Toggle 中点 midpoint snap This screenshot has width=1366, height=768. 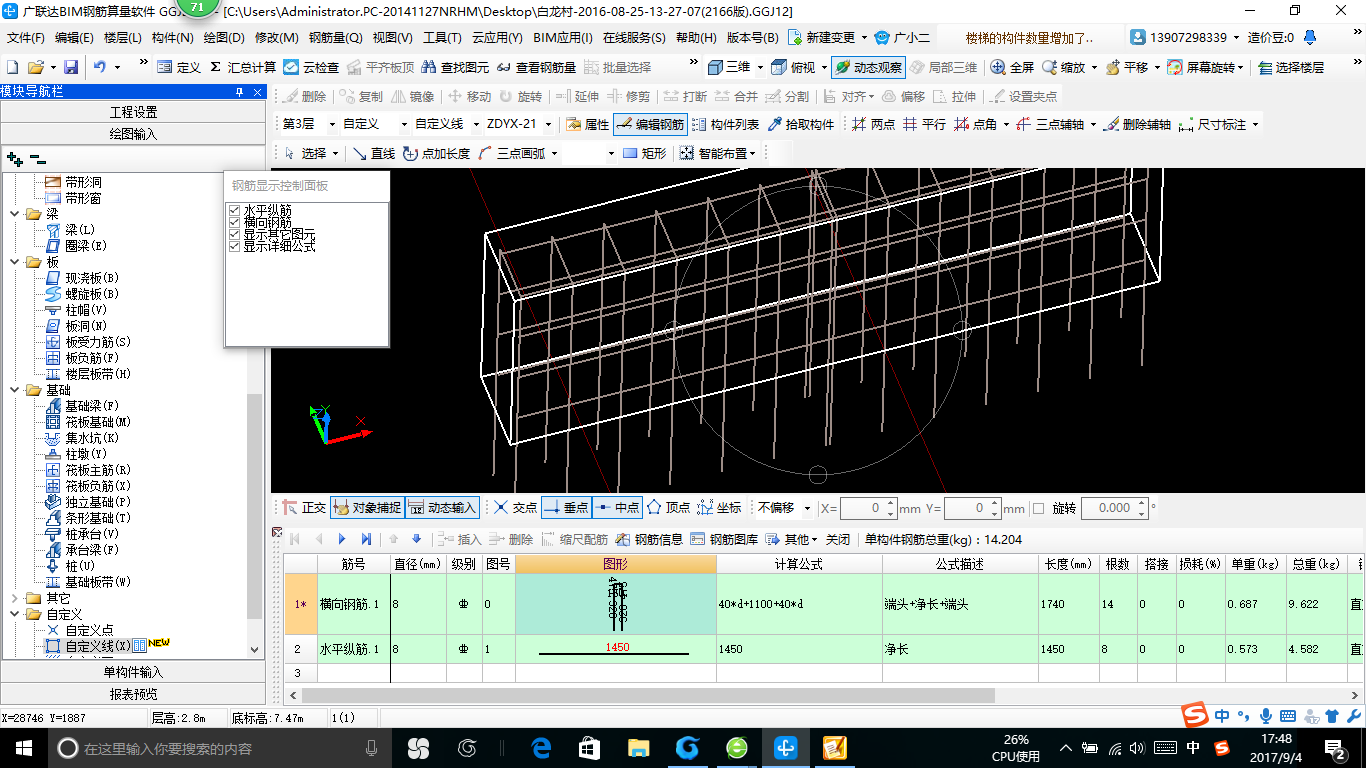click(x=617, y=508)
